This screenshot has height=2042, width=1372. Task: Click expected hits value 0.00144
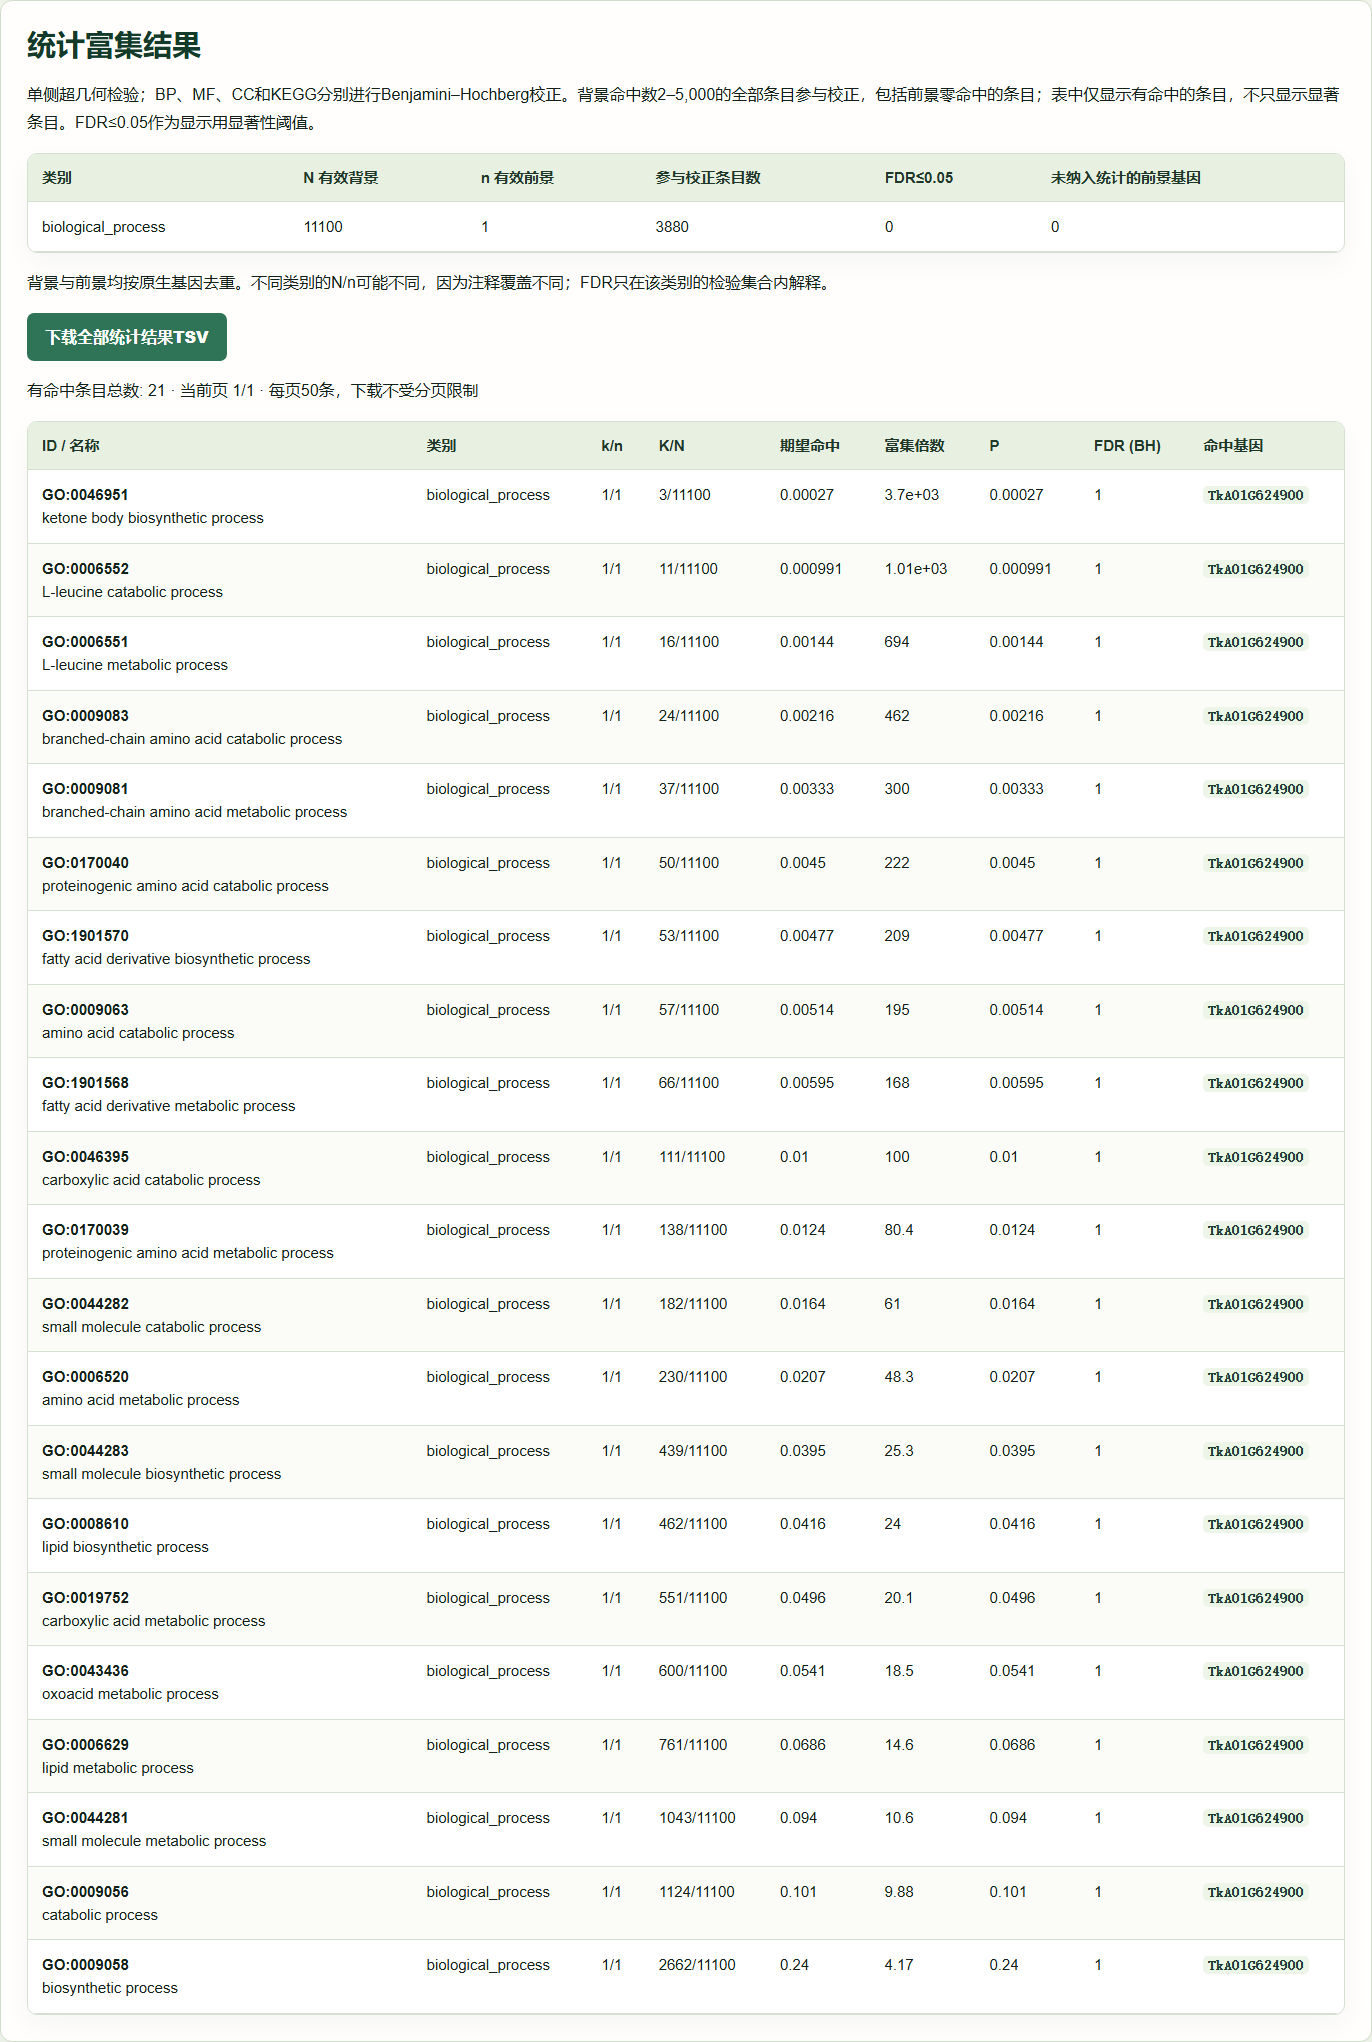[x=807, y=642]
